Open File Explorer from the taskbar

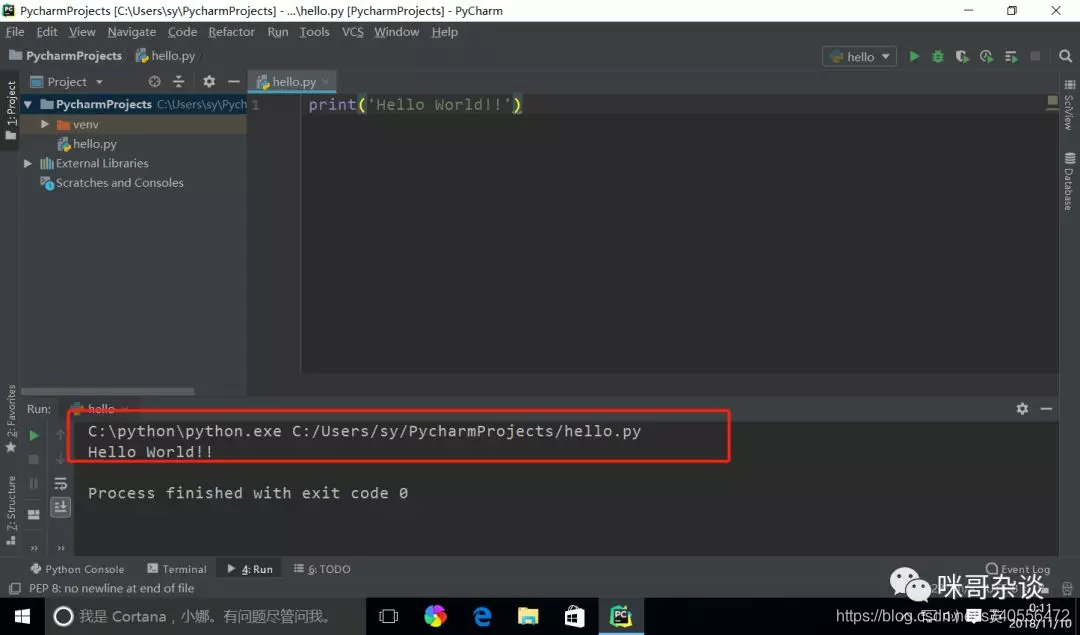click(x=528, y=616)
